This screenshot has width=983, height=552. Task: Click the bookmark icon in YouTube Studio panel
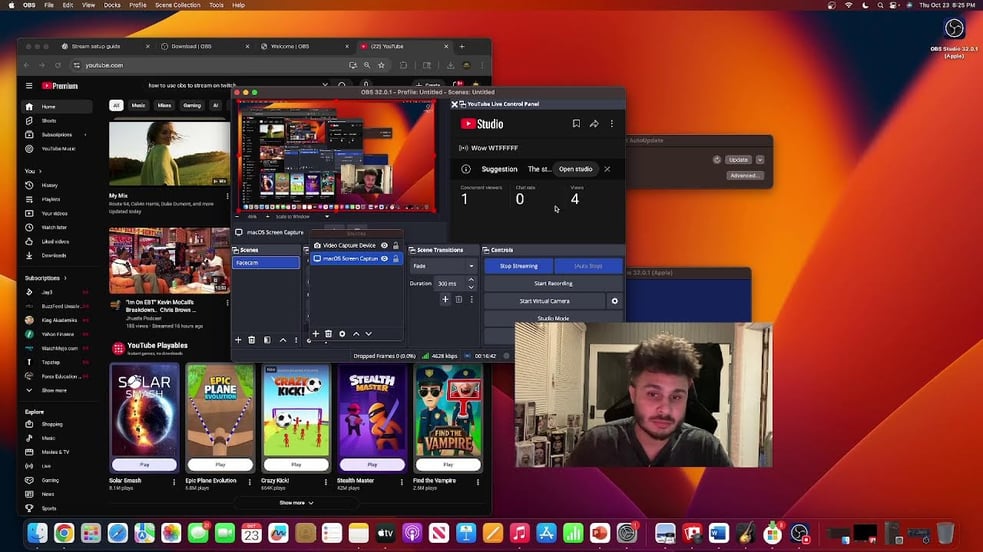pyautogui.click(x=576, y=124)
